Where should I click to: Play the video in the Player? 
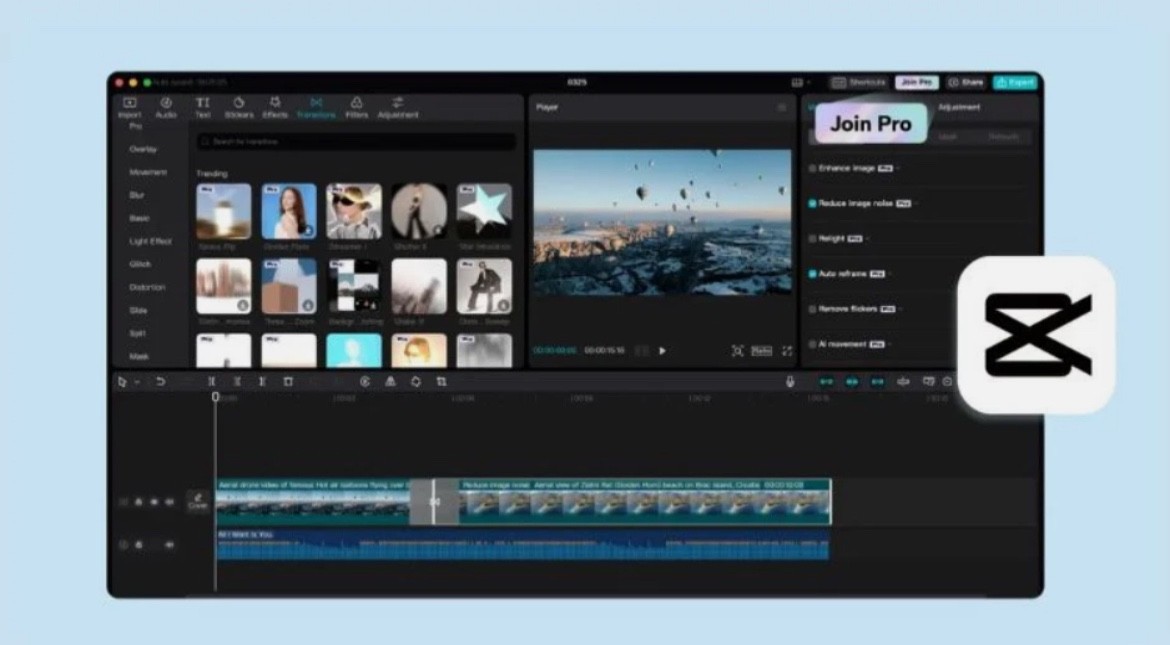click(662, 351)
